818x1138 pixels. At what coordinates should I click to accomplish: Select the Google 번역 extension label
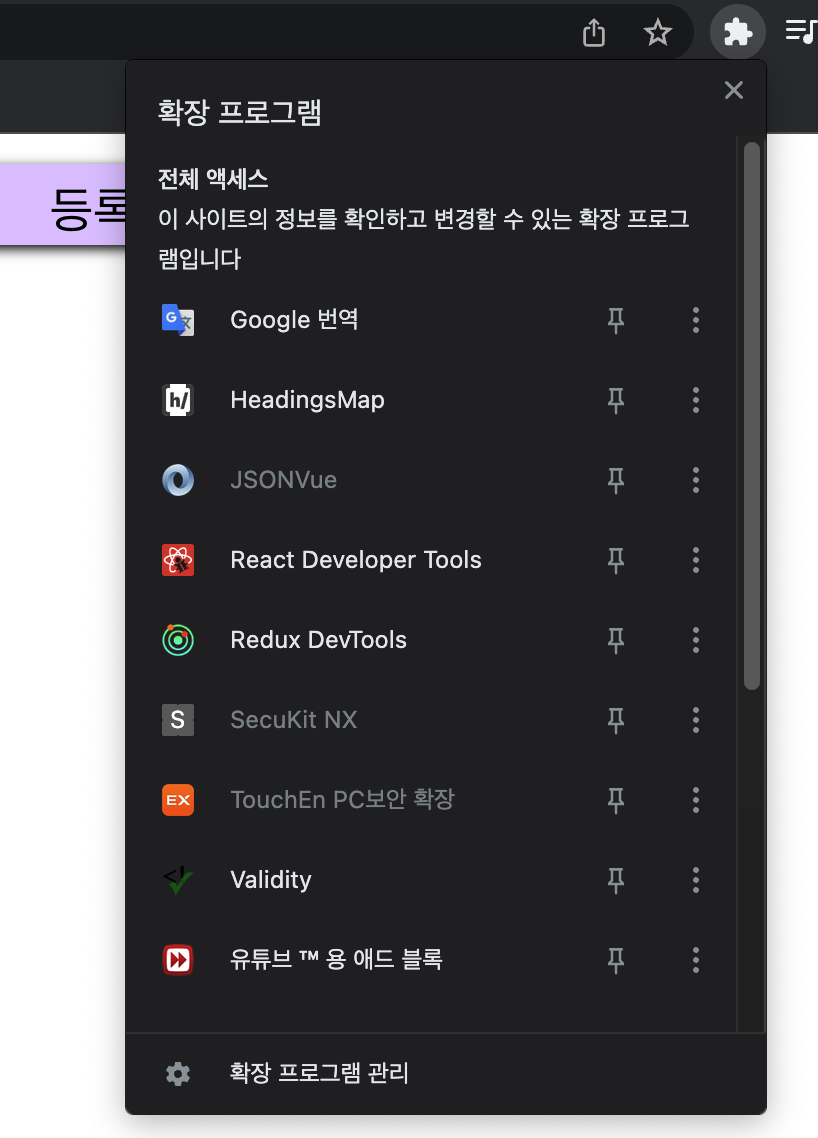coord(294,319)
